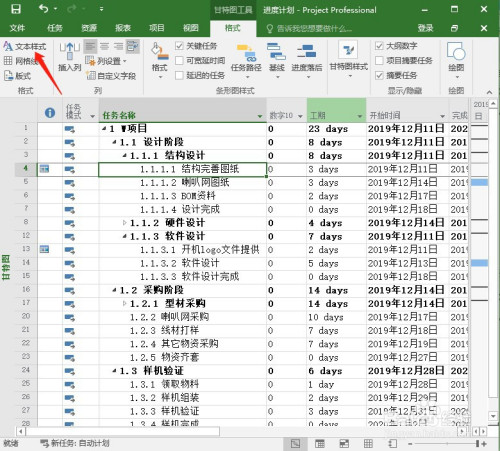Switch to the 项目 ribbon tab
Screen dimensions: 500x451
[157, 28]
